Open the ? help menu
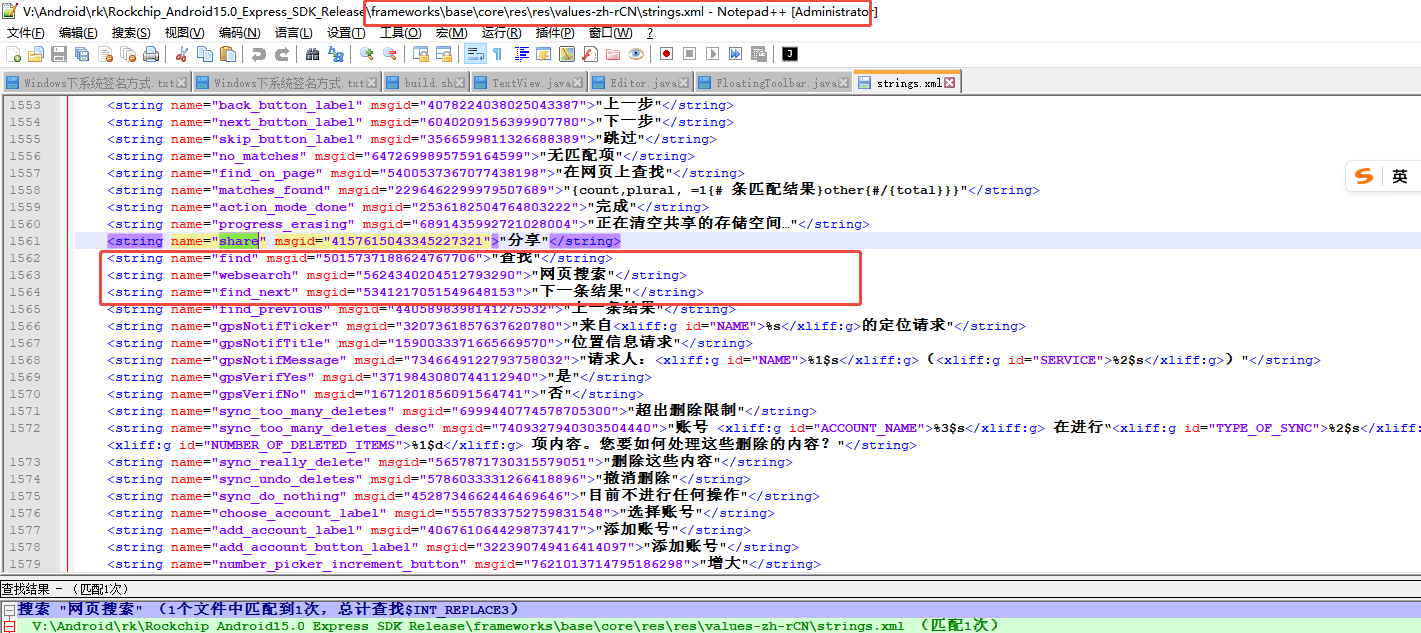 pos(650,33)
